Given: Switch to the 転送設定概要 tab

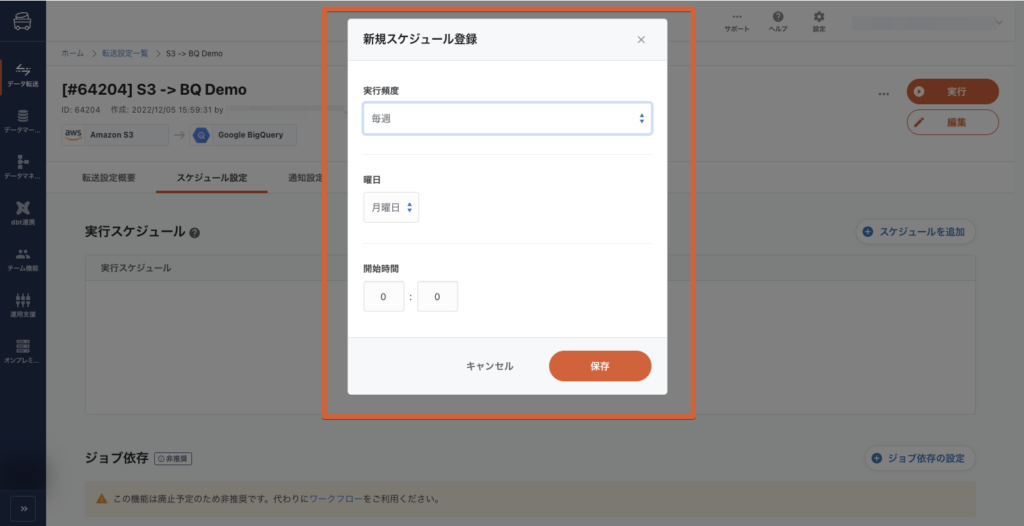Looking at the screenshot, I should coord(108,178).
